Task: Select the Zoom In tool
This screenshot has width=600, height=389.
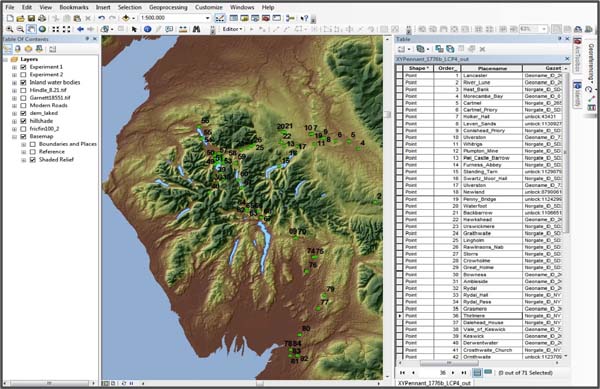Action: pyautogui.click(x=9, y=29)
